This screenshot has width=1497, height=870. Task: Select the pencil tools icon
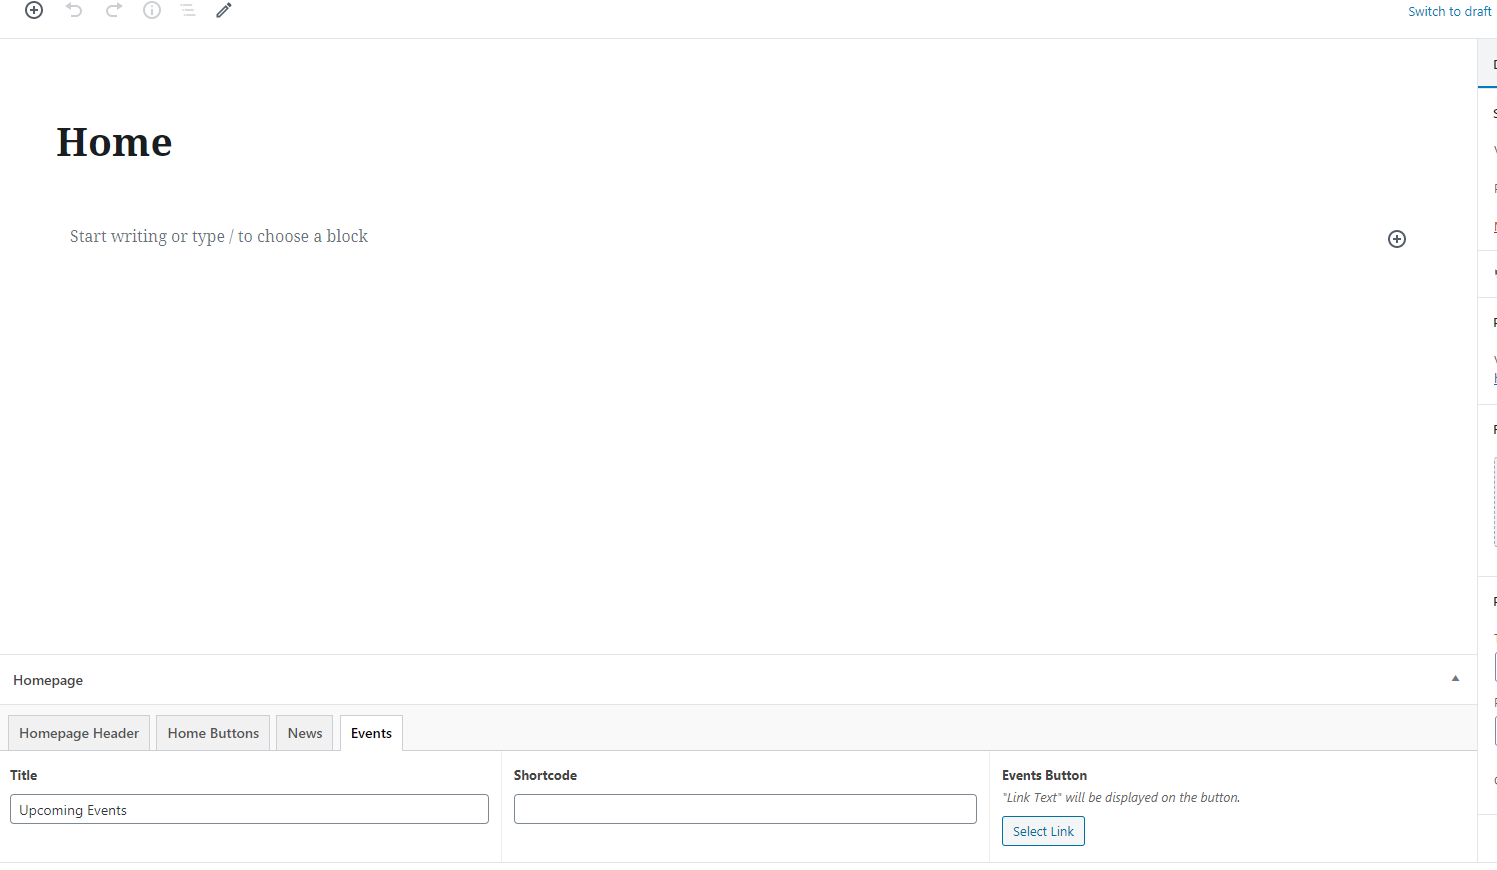(224, 10)
